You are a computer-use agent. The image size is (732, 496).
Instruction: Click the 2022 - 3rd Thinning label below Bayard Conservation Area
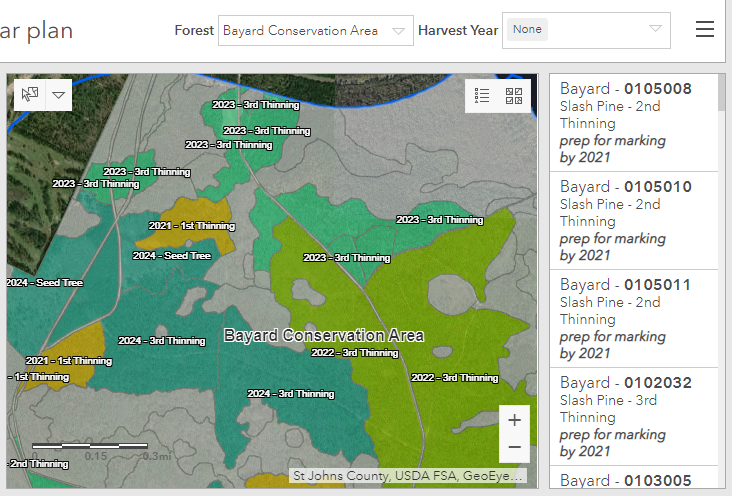click(355, 353)
